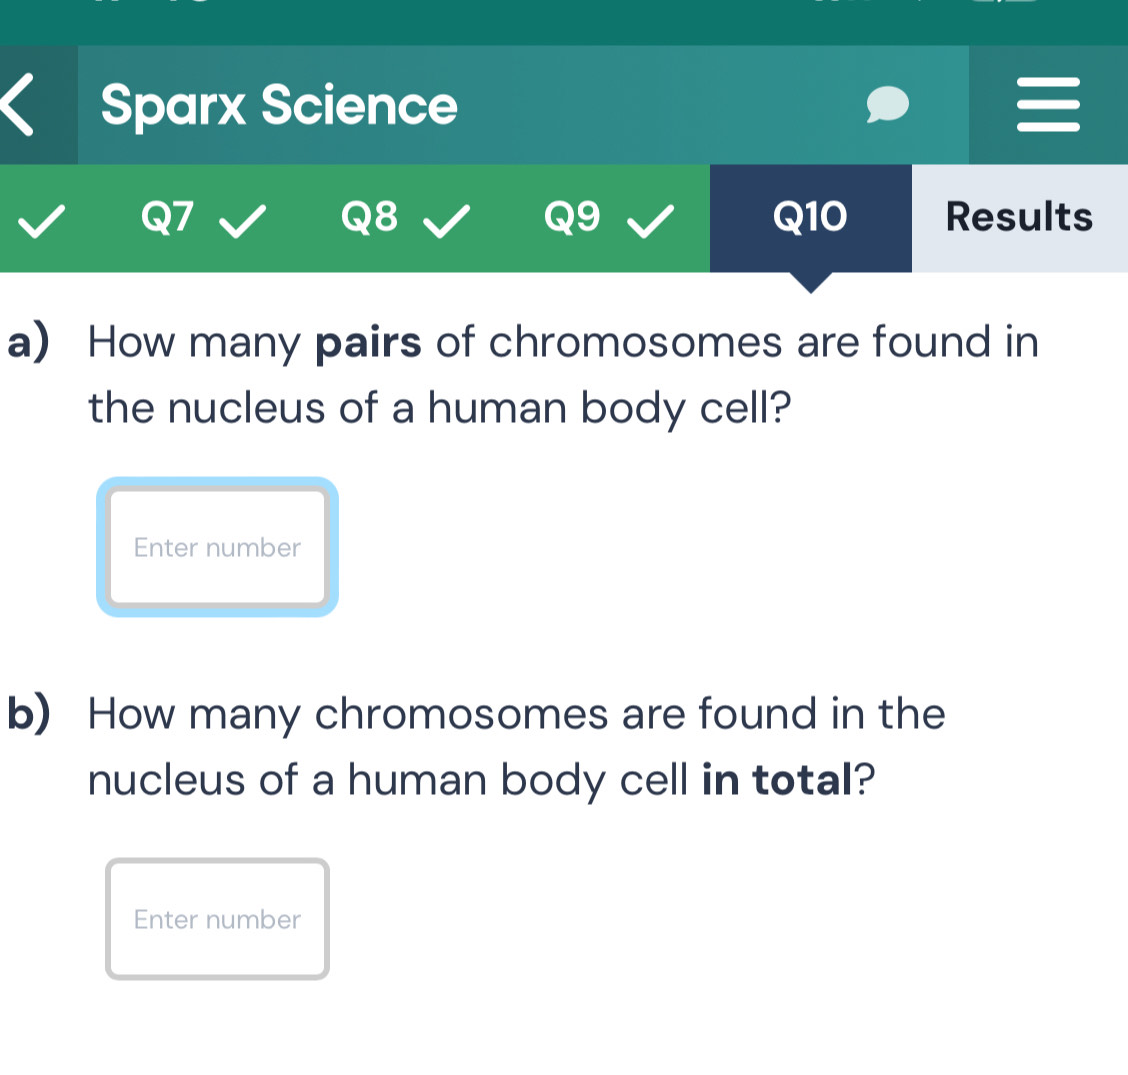Click the bold text 'in total'
The width and height of the screenshot is (1128, 1075).
[774, 781]
